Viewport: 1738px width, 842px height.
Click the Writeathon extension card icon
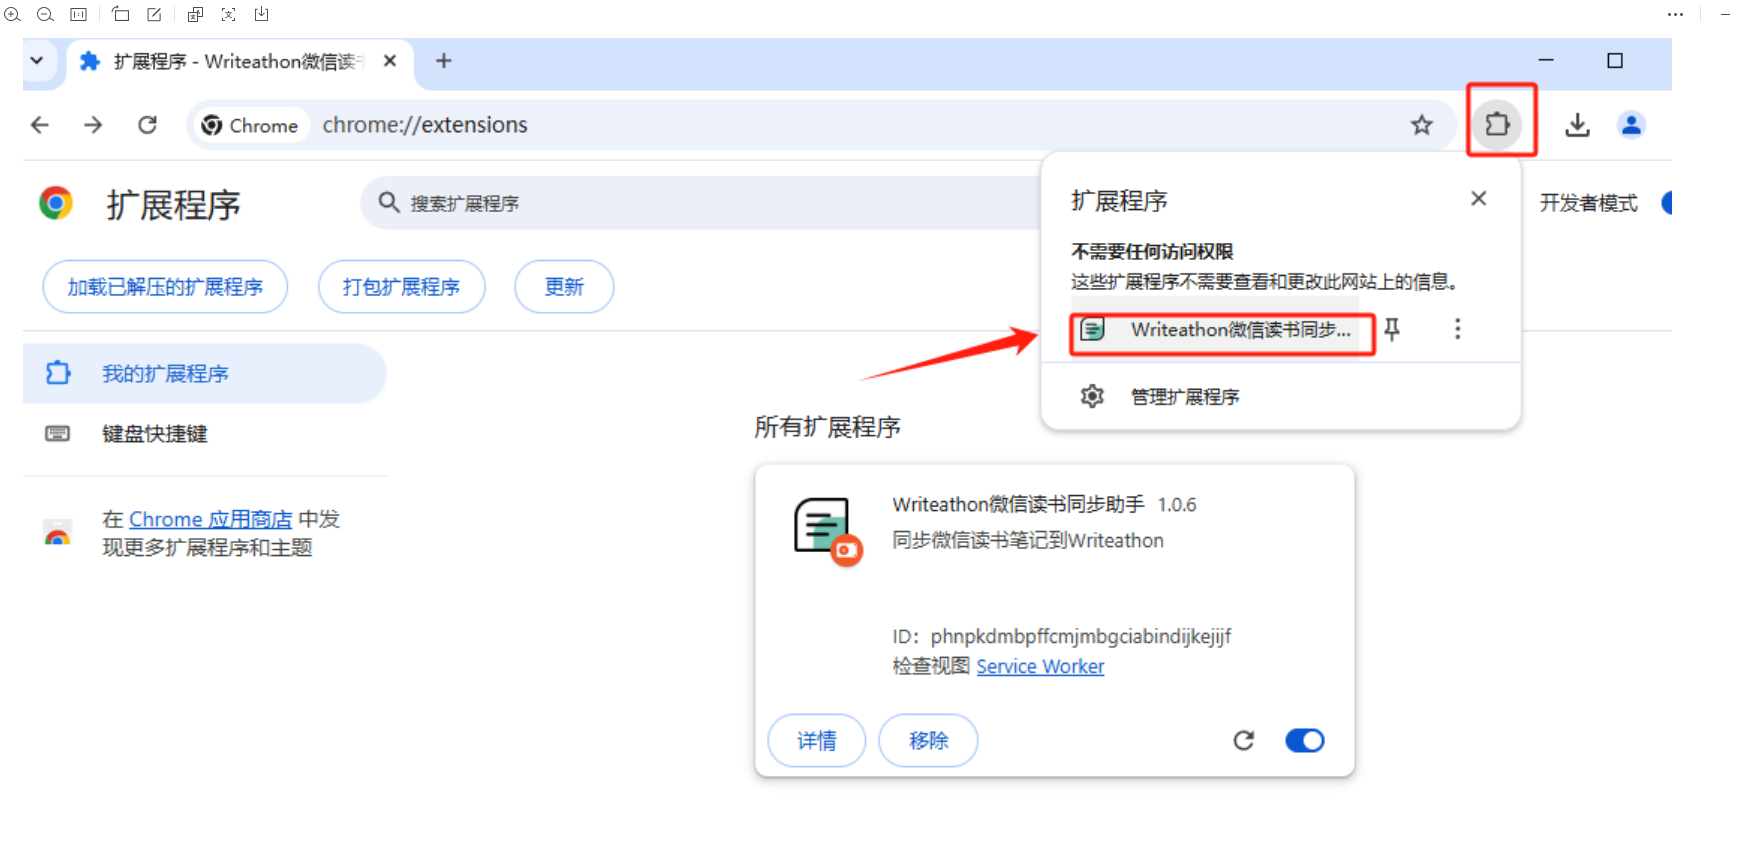coord(826,531)
